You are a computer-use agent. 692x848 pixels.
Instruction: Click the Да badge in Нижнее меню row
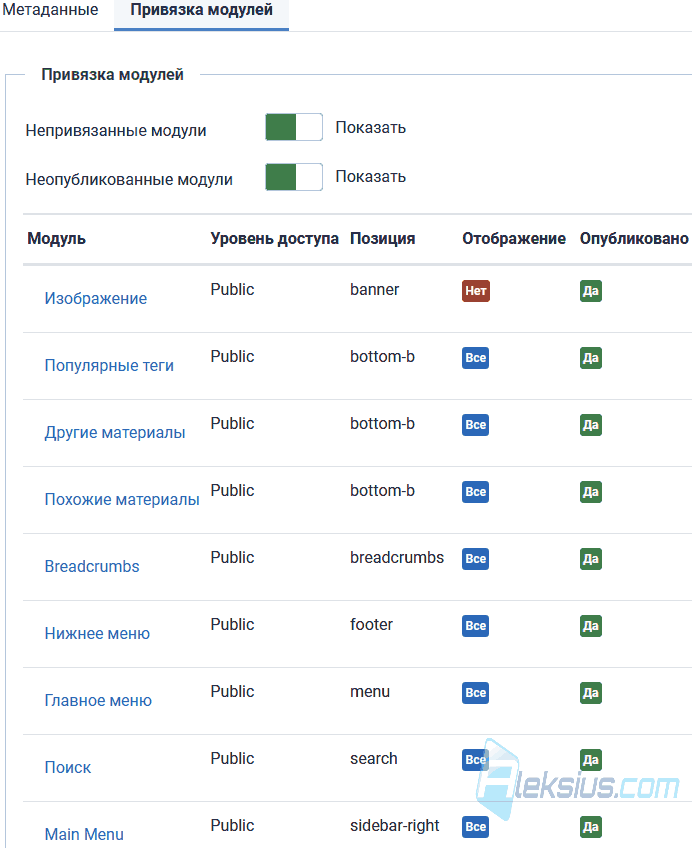click(x=591, y=626)
